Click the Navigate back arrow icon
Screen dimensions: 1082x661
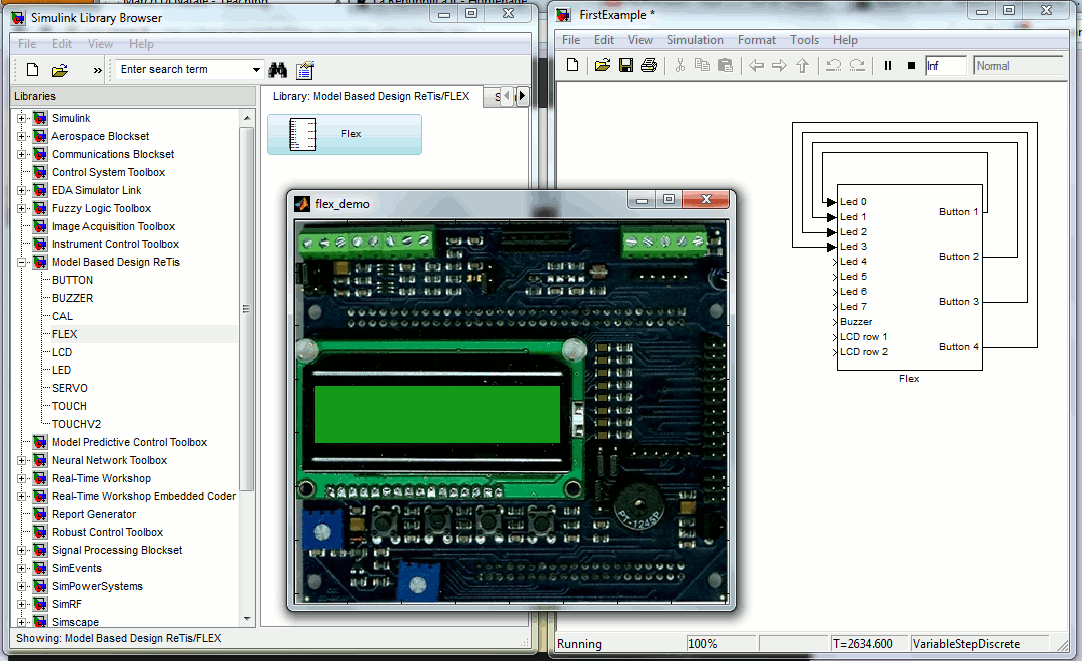(756, 66)
